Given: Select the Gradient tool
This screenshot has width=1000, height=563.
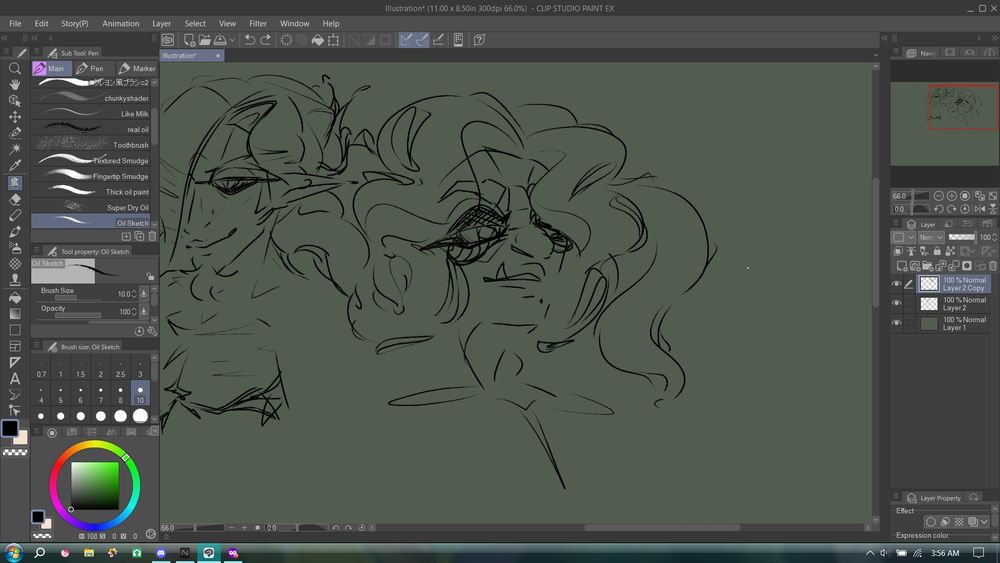Looking at the screenshot, I should point(15,314).
